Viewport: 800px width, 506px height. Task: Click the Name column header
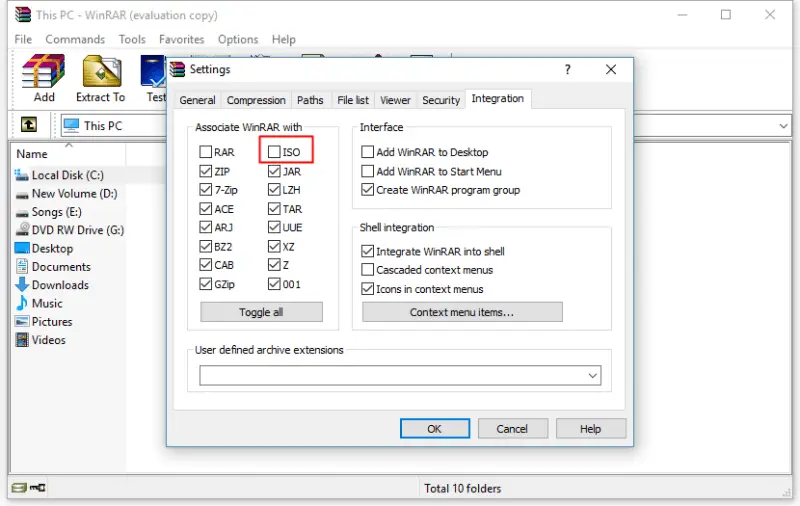(x=68, y=154)
